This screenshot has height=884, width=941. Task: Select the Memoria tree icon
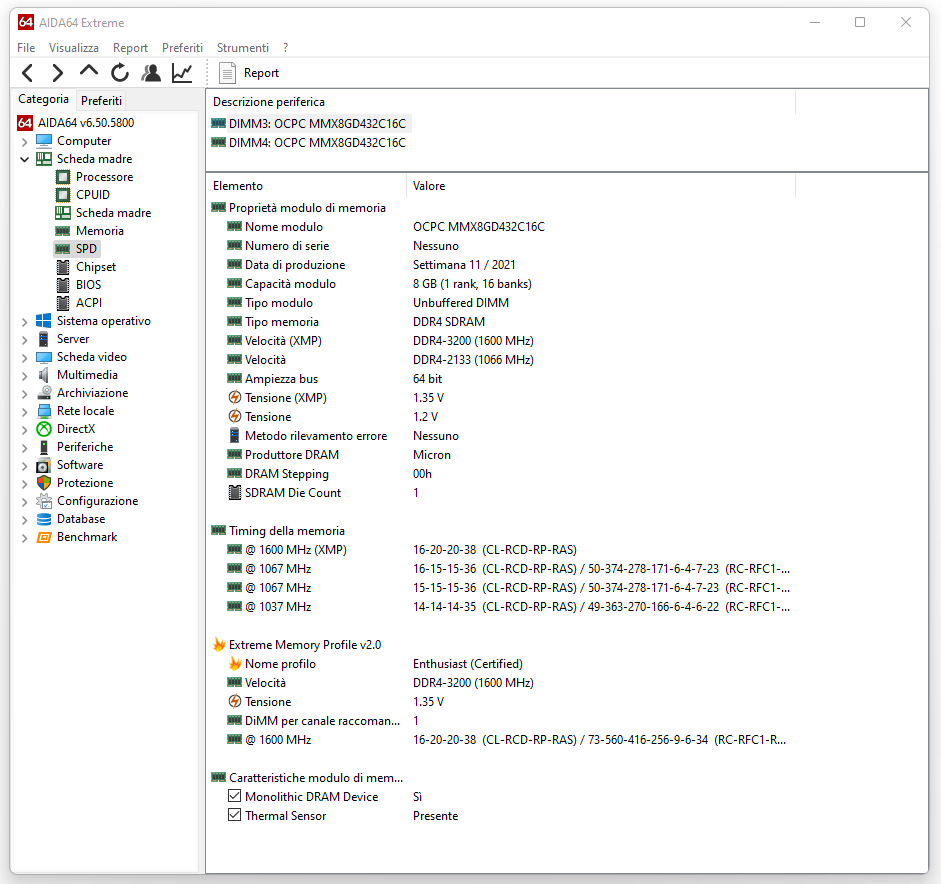(x=63, y=231)
